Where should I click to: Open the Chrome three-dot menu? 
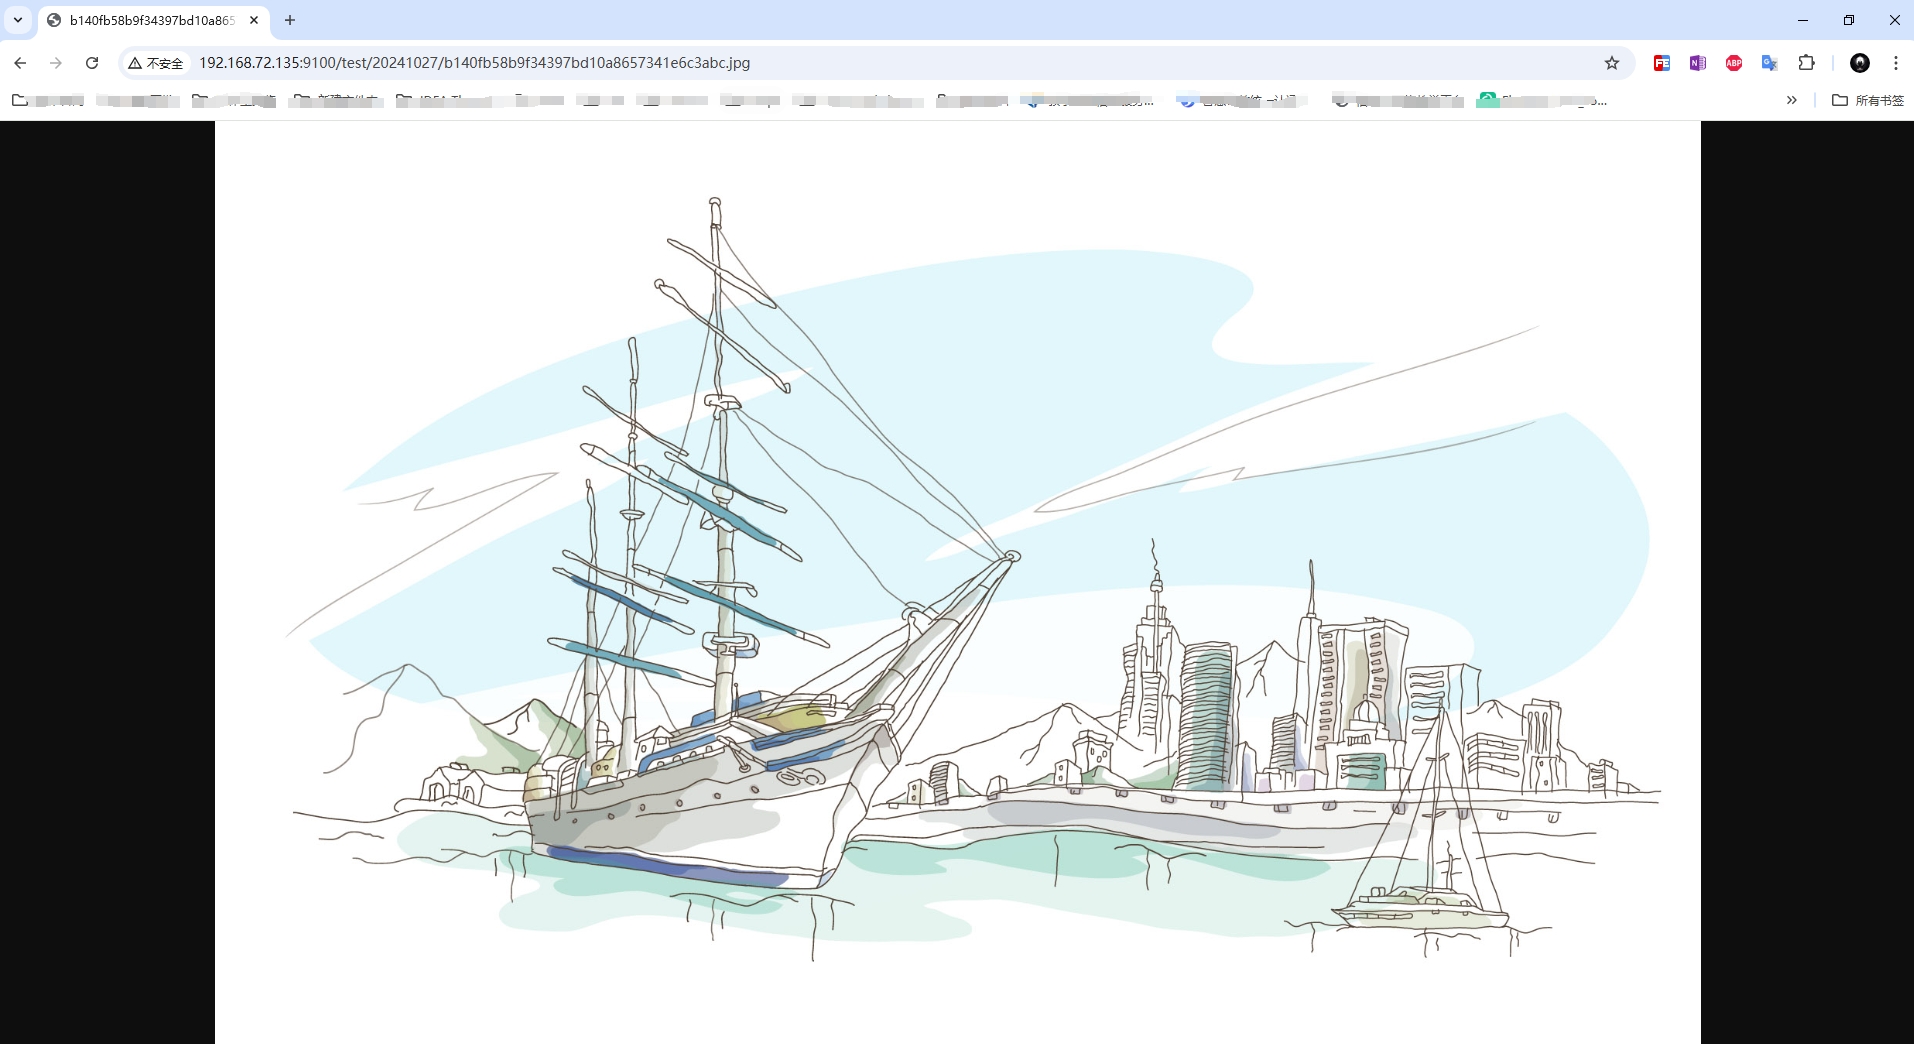(1896, 63)
